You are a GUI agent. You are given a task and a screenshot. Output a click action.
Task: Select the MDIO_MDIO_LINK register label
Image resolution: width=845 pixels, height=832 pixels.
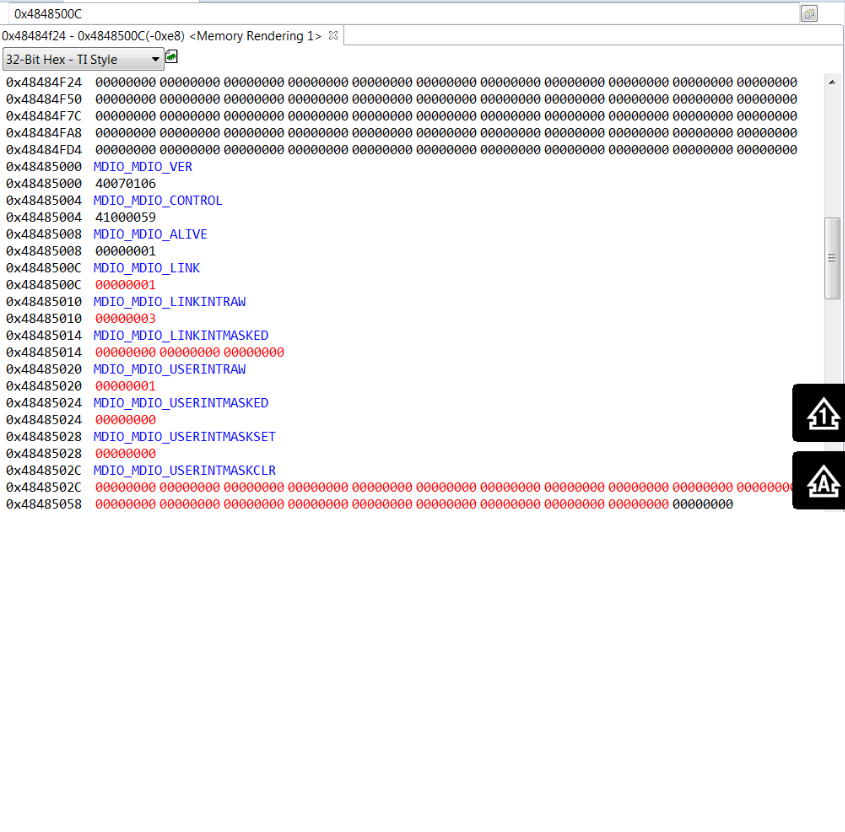point(147,268)
